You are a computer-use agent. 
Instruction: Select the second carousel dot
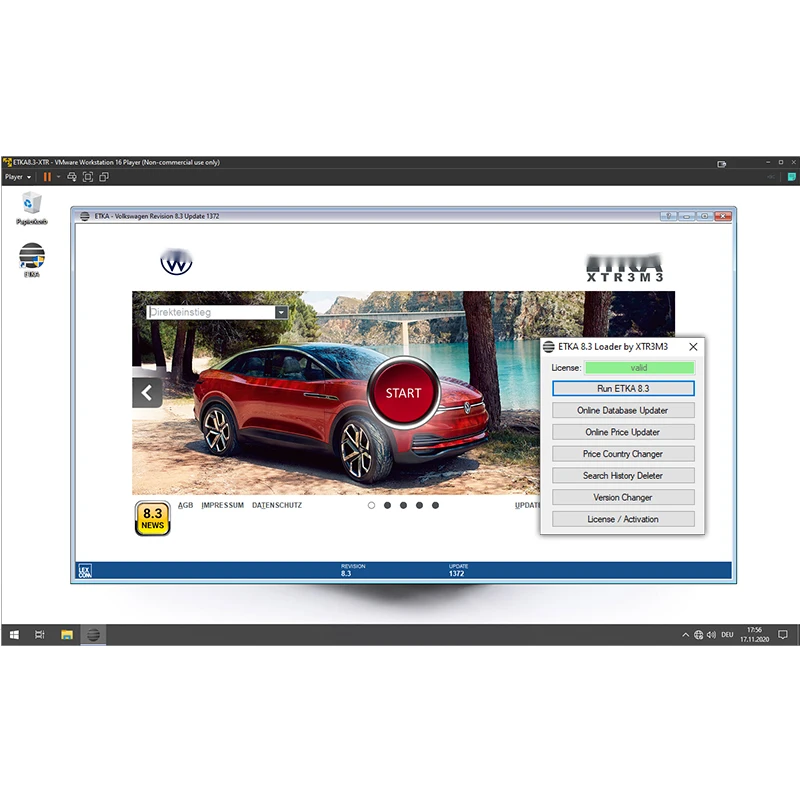(x=387, y=505)
